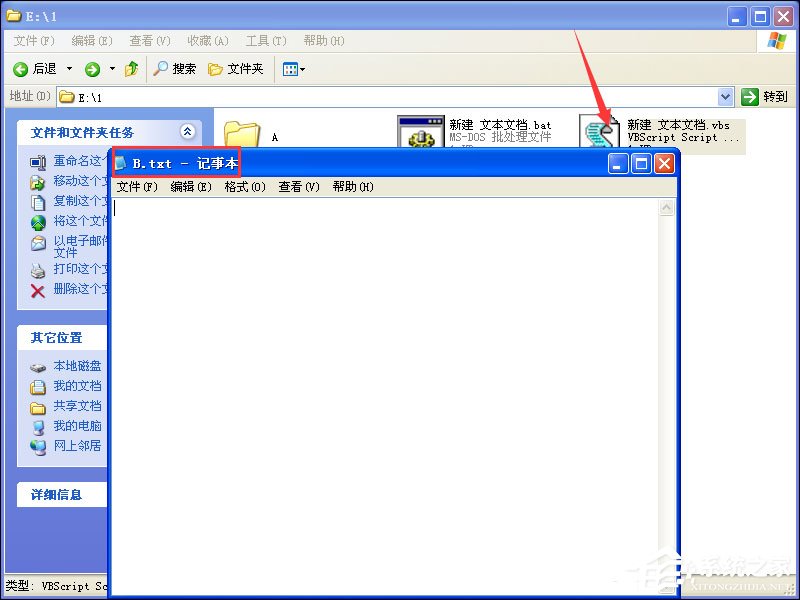The image size is (800, 600).
Task: Open Explorer 帮助(H) menu
Action: point(324,41)
